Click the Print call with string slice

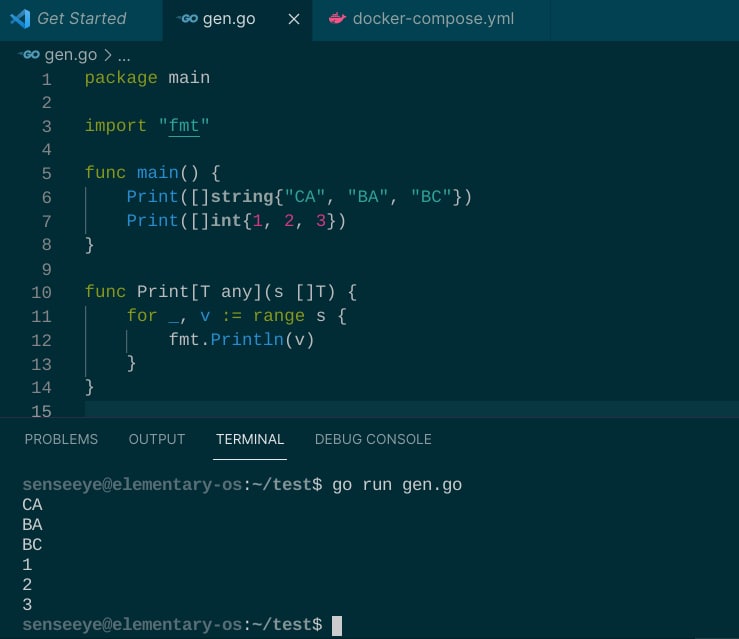tap(152, 197)
